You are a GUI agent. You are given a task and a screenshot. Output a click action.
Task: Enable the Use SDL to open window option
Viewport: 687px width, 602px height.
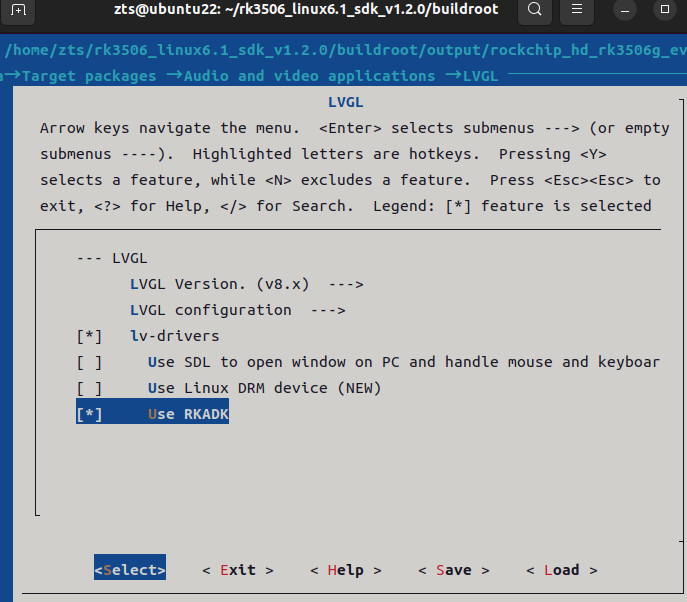pos(89,363)
